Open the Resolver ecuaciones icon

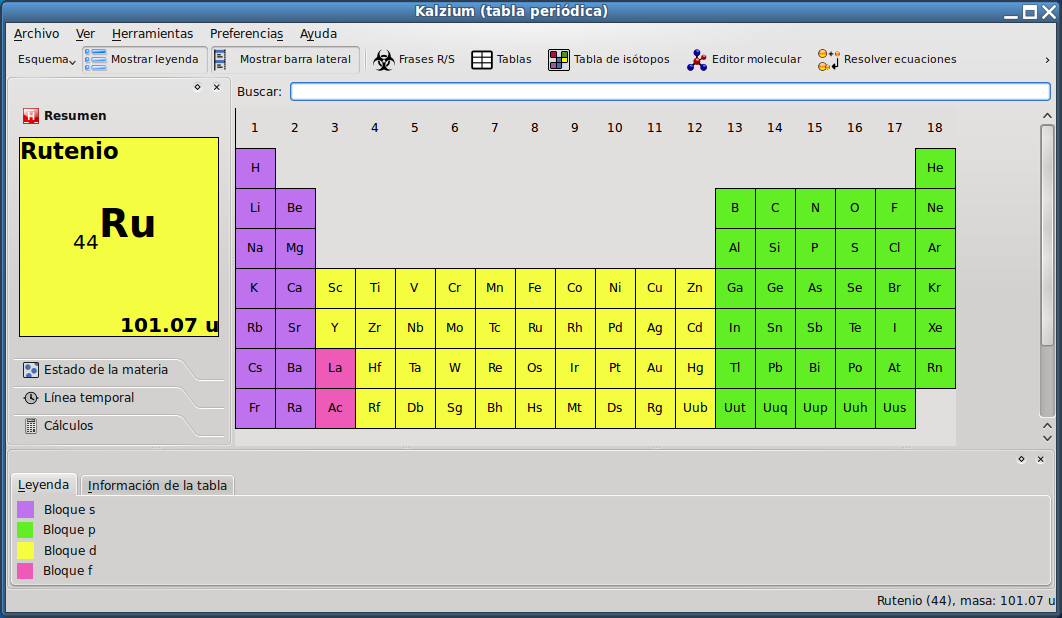click(828, 60)
